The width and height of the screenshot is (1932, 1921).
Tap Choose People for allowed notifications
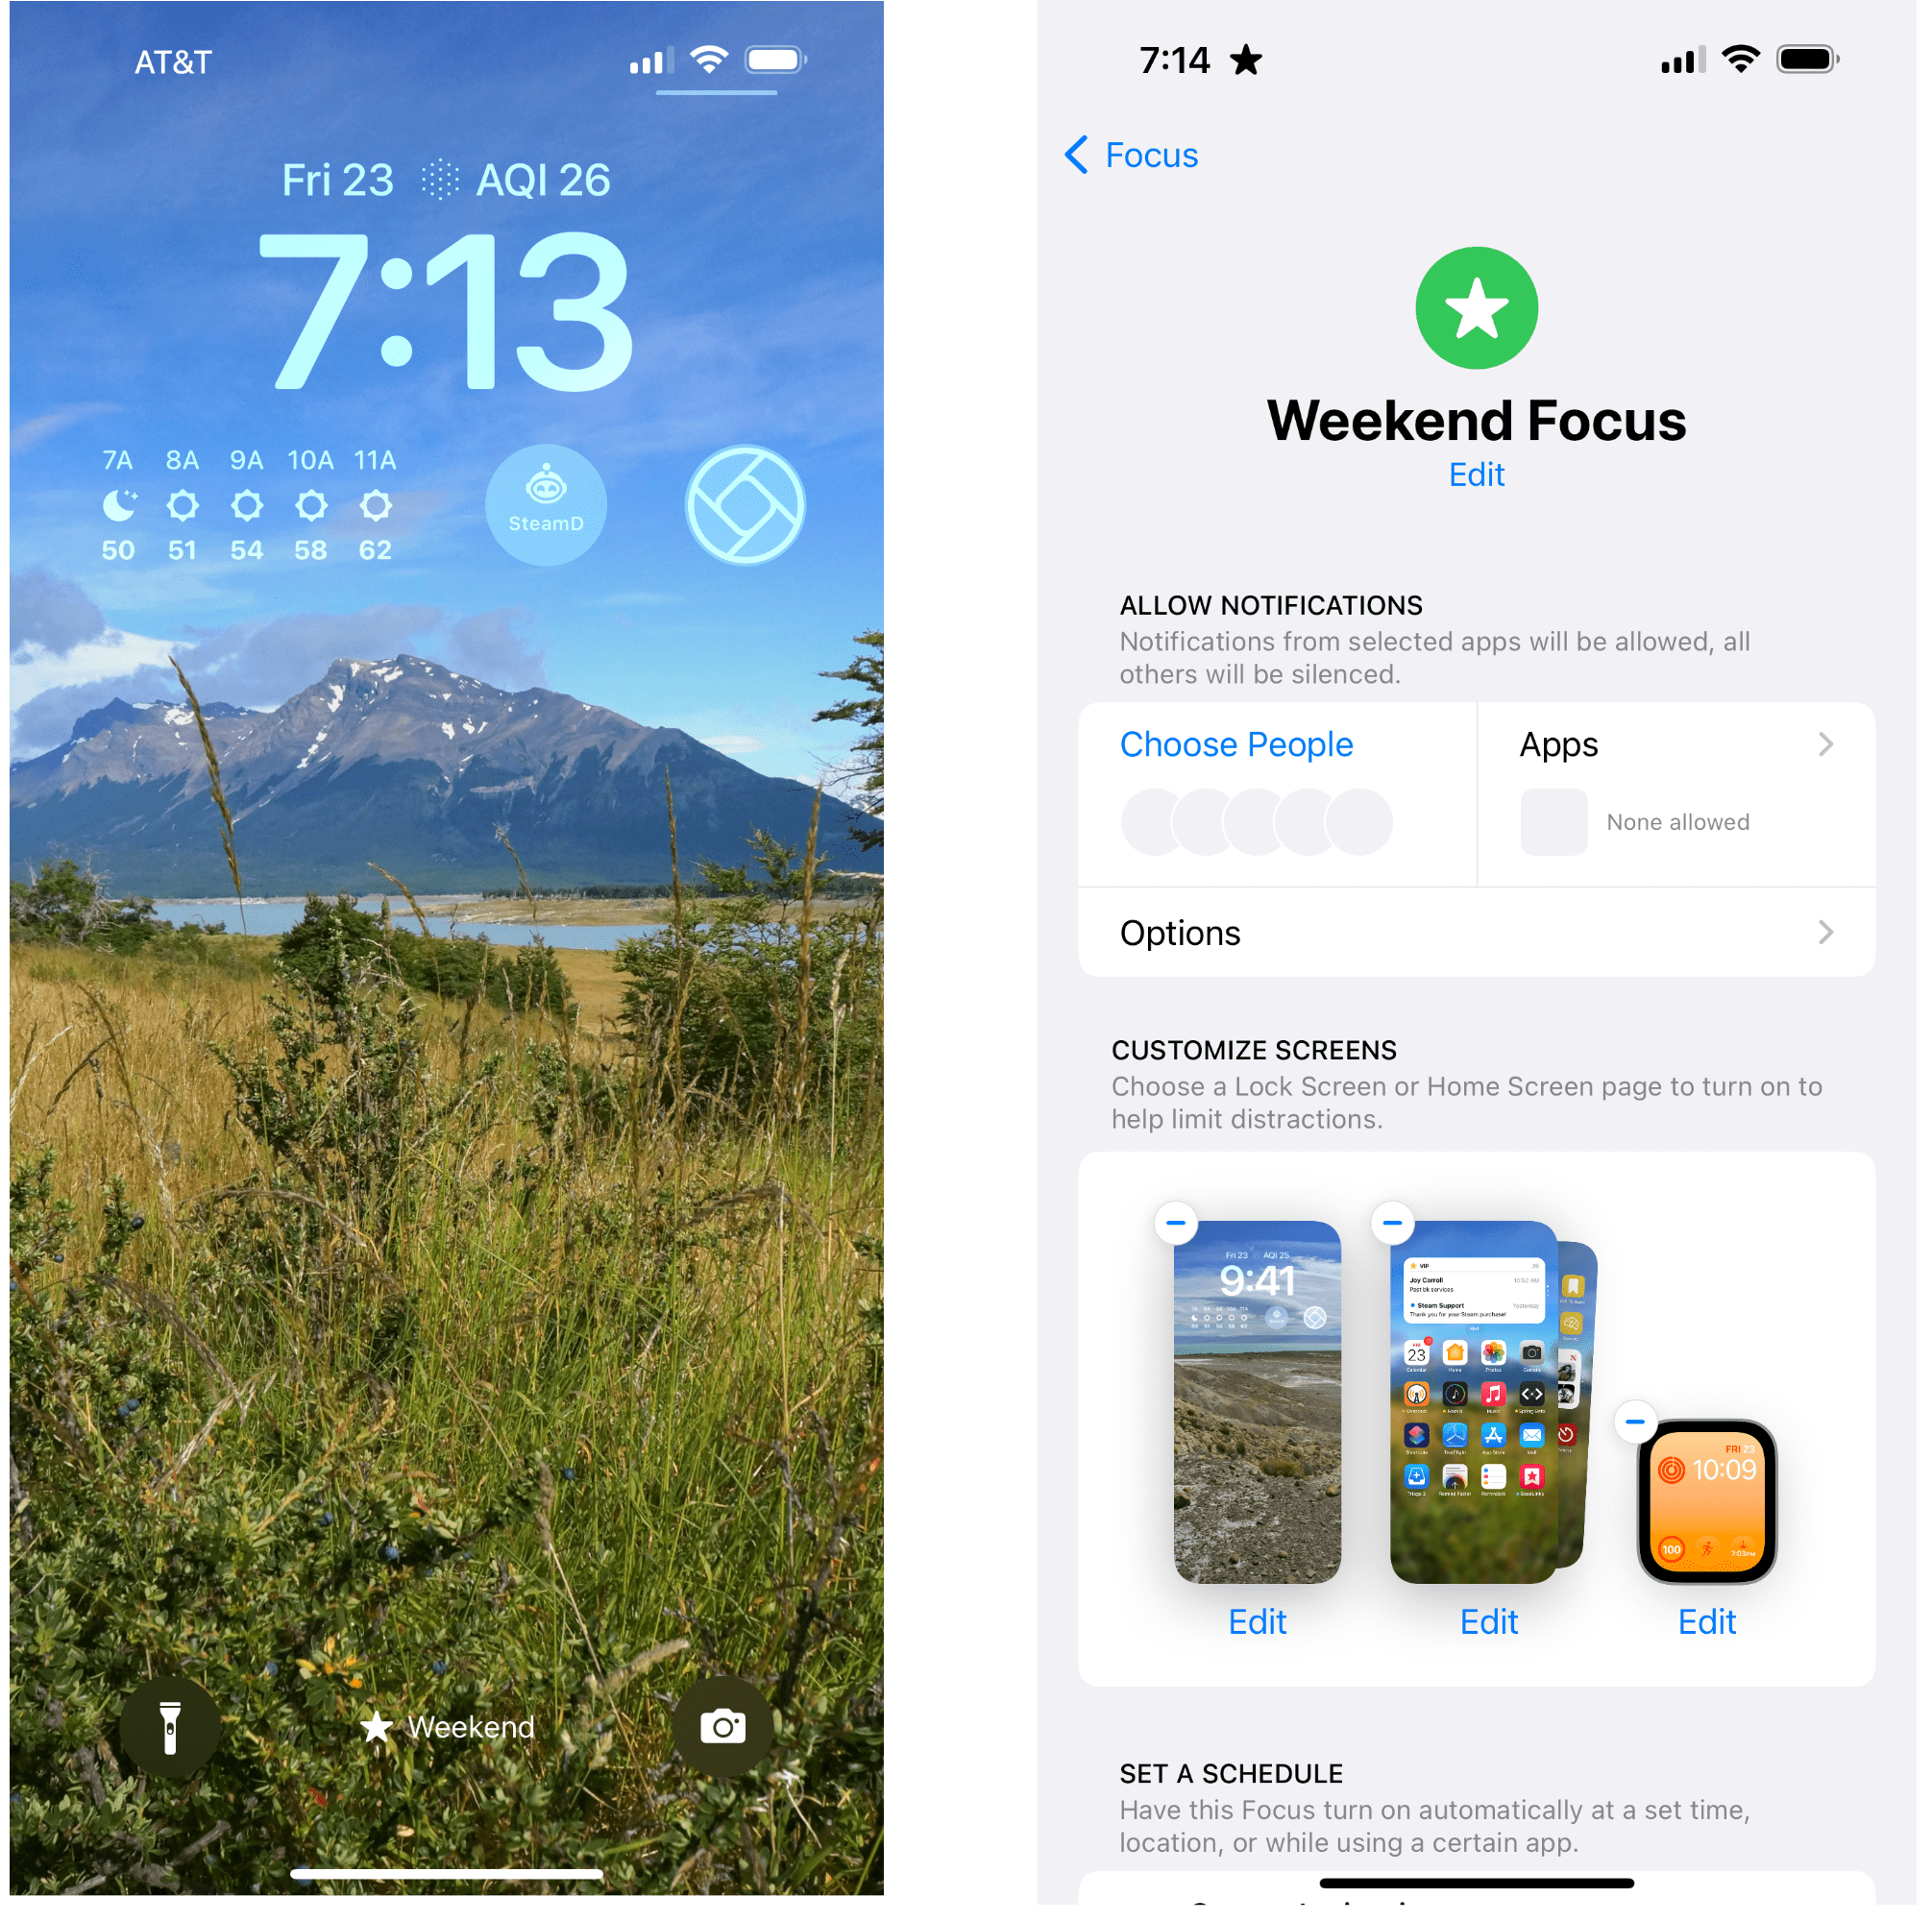1238,741
